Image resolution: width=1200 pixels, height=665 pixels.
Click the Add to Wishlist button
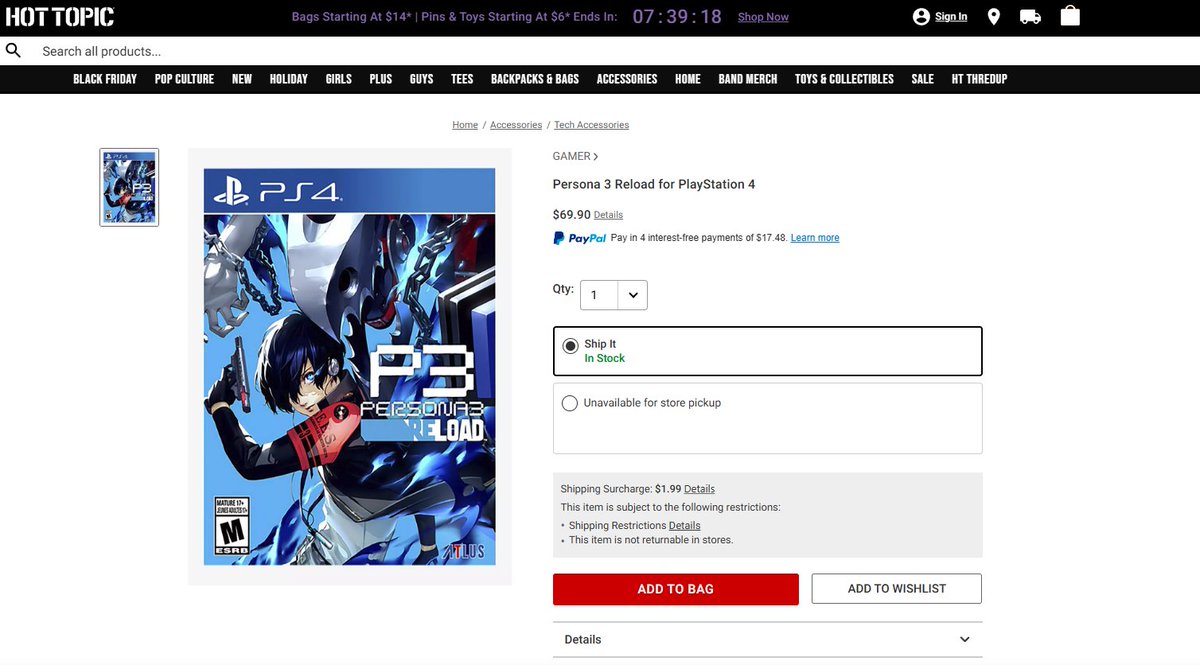pyautogui.click(x=897, y=589)
